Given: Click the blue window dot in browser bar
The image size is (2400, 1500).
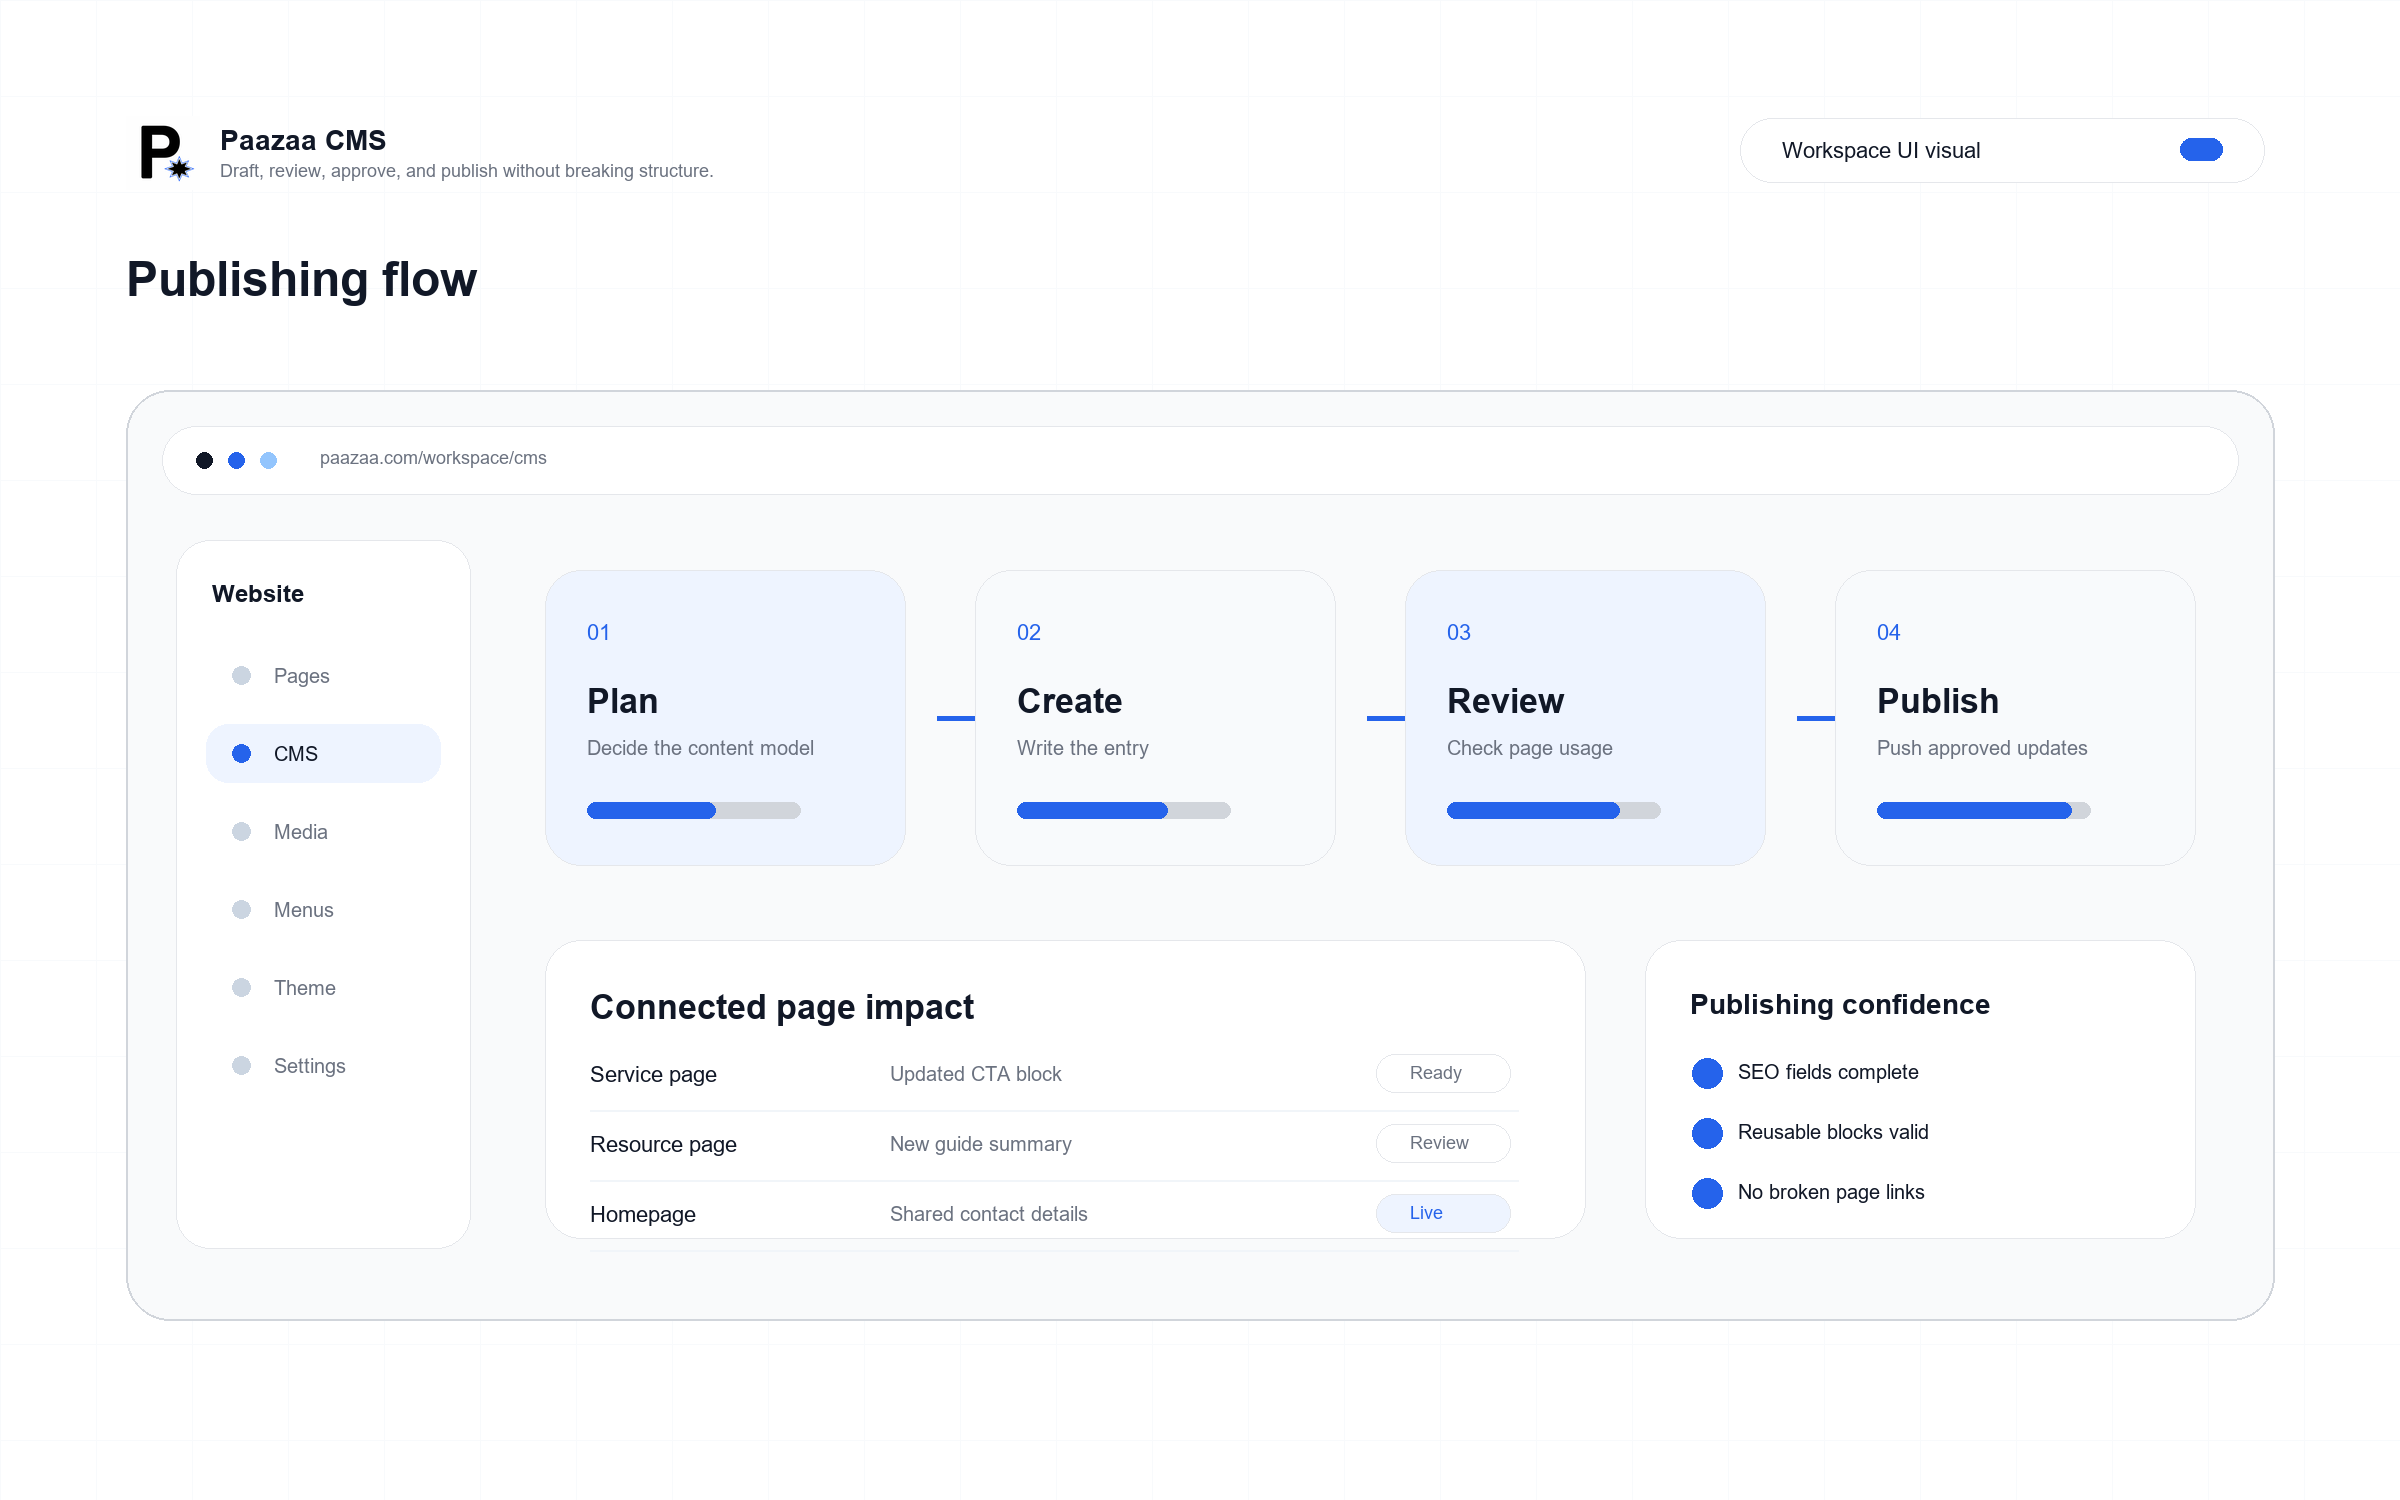Looking at the screenshot, I should tap(237, 460).
